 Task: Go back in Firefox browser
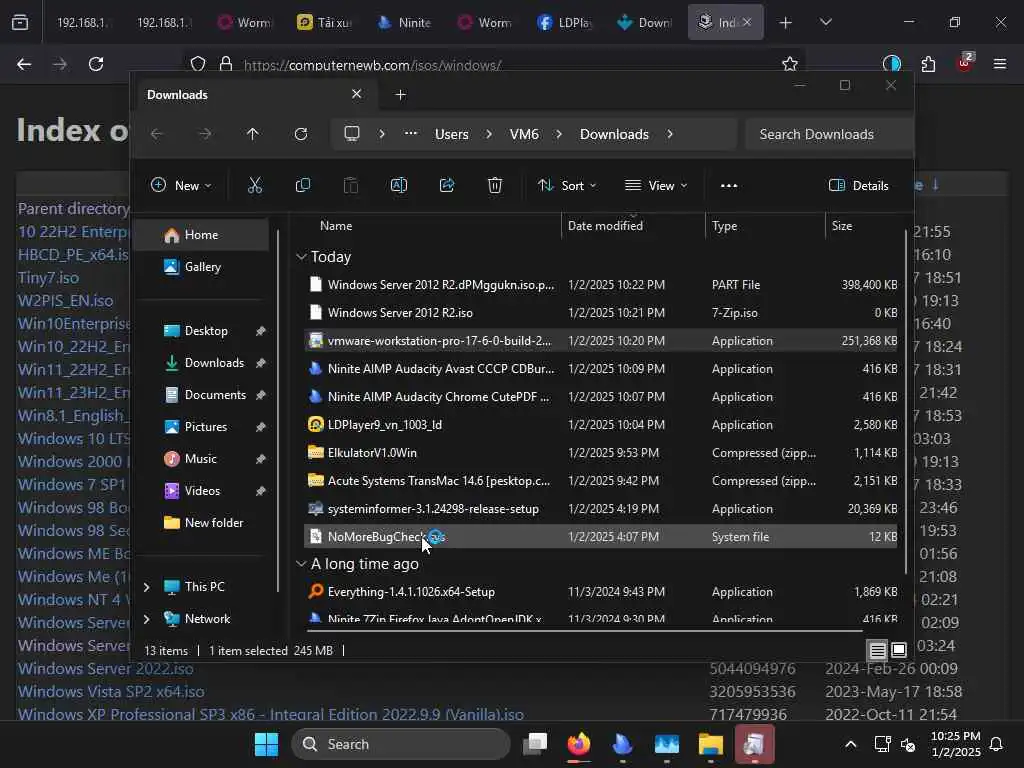coord(24,64)
